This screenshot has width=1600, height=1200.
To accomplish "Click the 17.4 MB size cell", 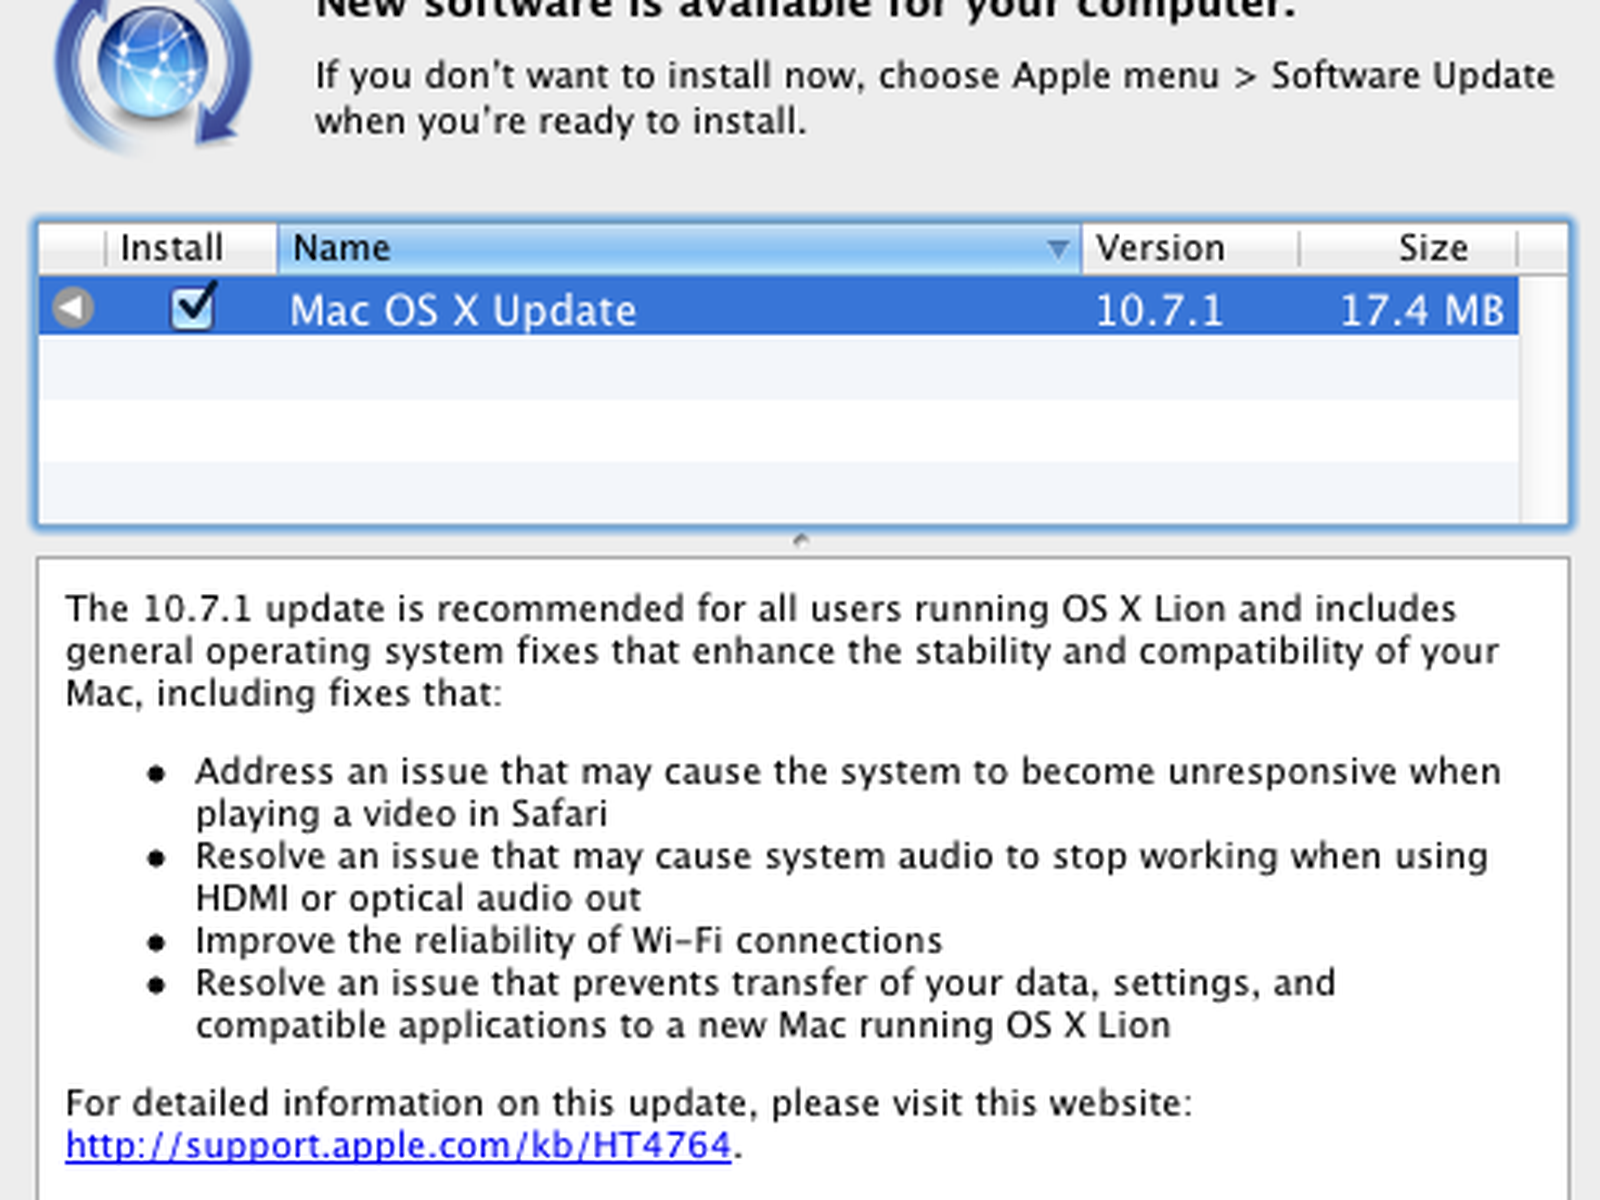I will pyautogui.click(x=1422, y=311).
